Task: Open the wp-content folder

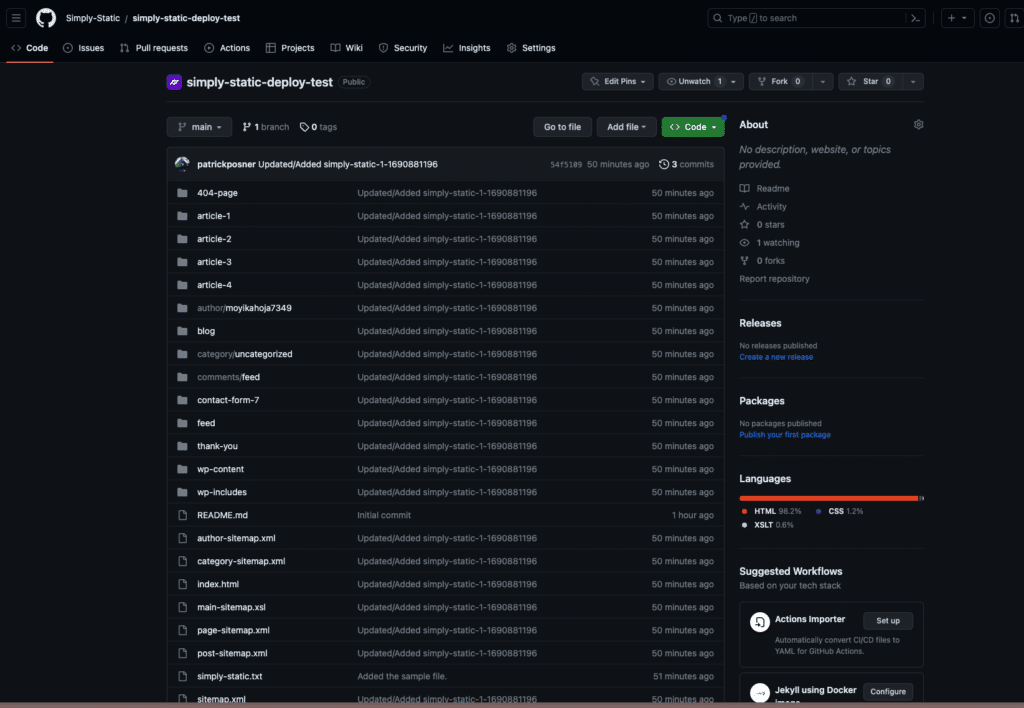Action: coord(220,469)
